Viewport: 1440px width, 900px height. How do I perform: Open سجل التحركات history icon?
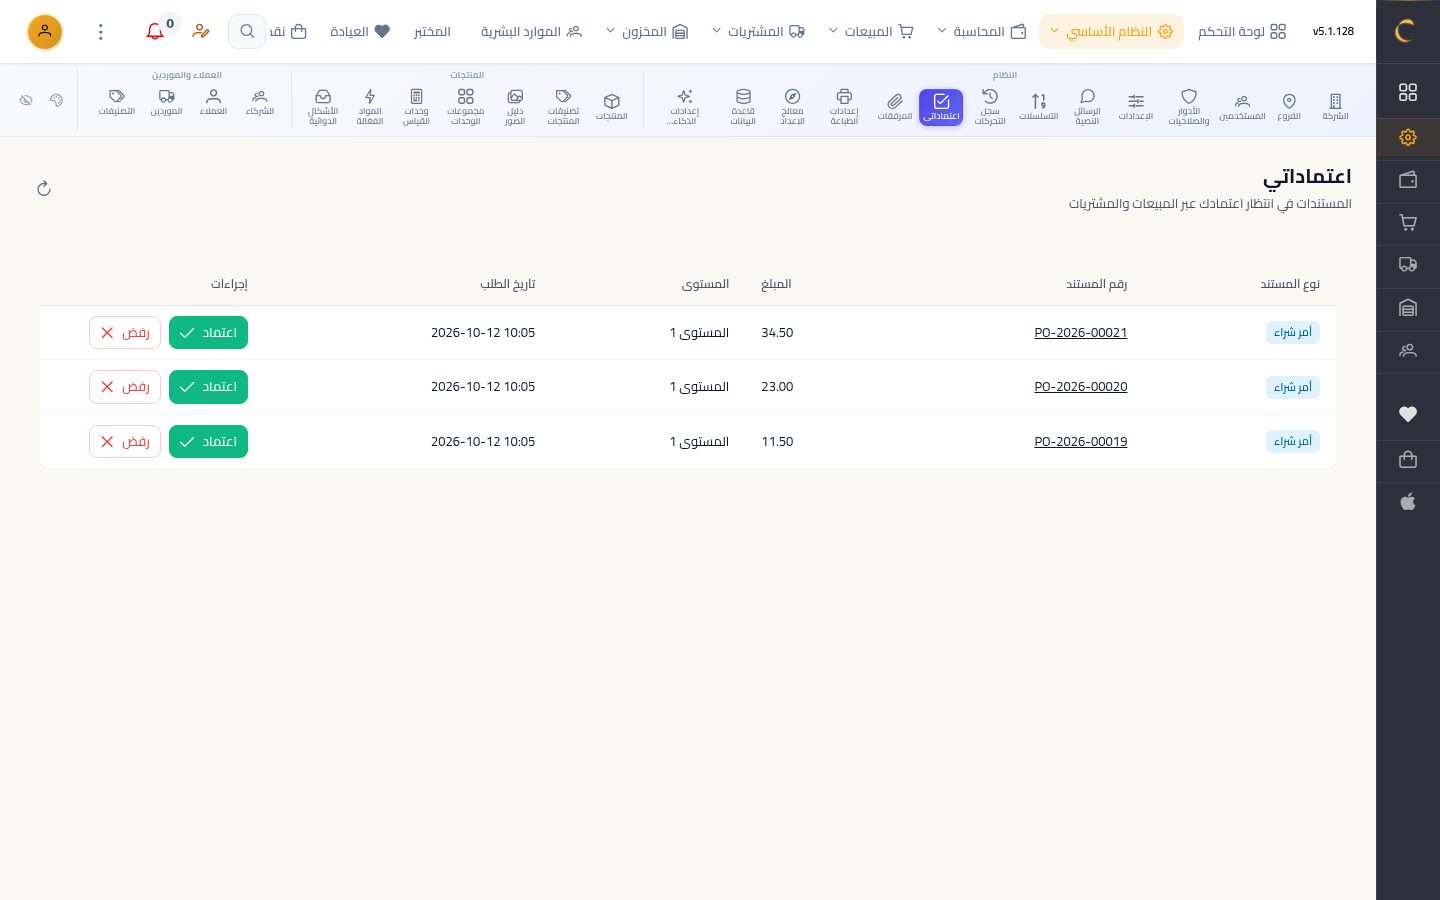click(x=990, y=106)
